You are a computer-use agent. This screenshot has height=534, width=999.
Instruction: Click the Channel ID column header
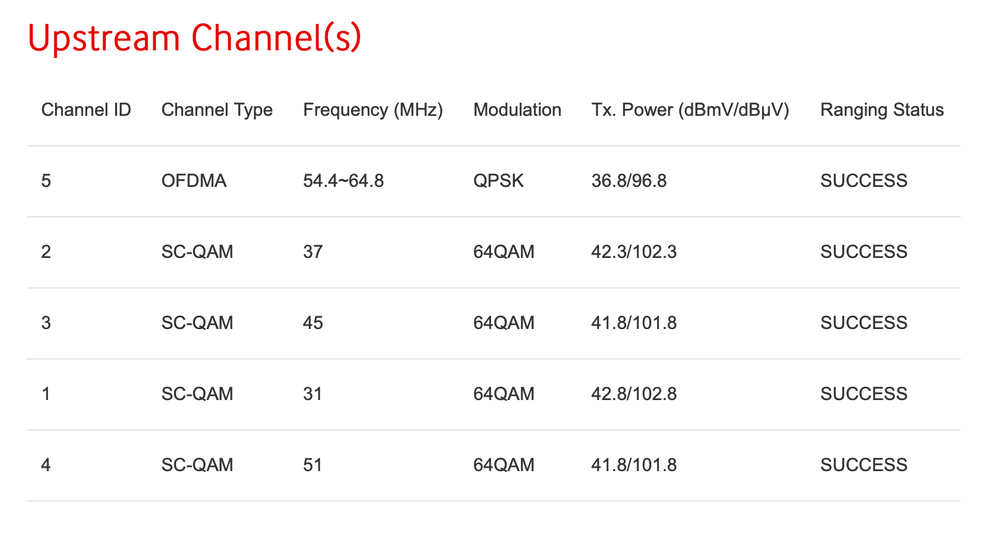pos(86,110)
